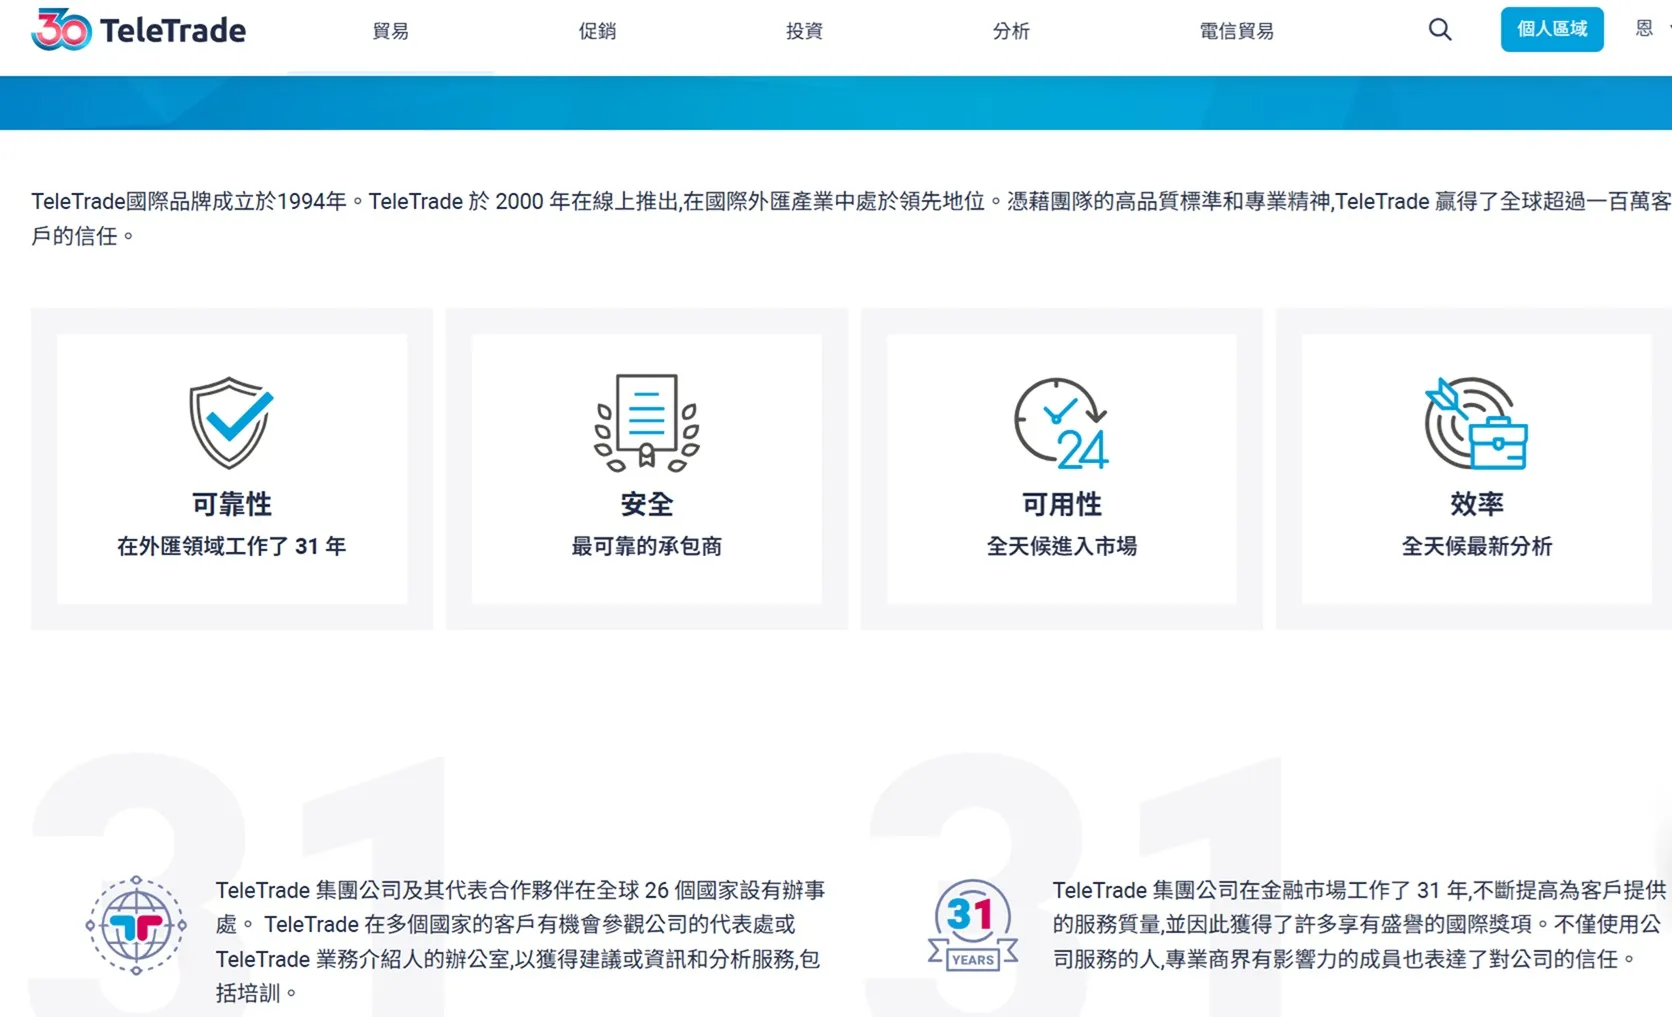Click the 可靠性 card heading
The width and height of the screenshot is (1672, 1017).
coord(232,504)
